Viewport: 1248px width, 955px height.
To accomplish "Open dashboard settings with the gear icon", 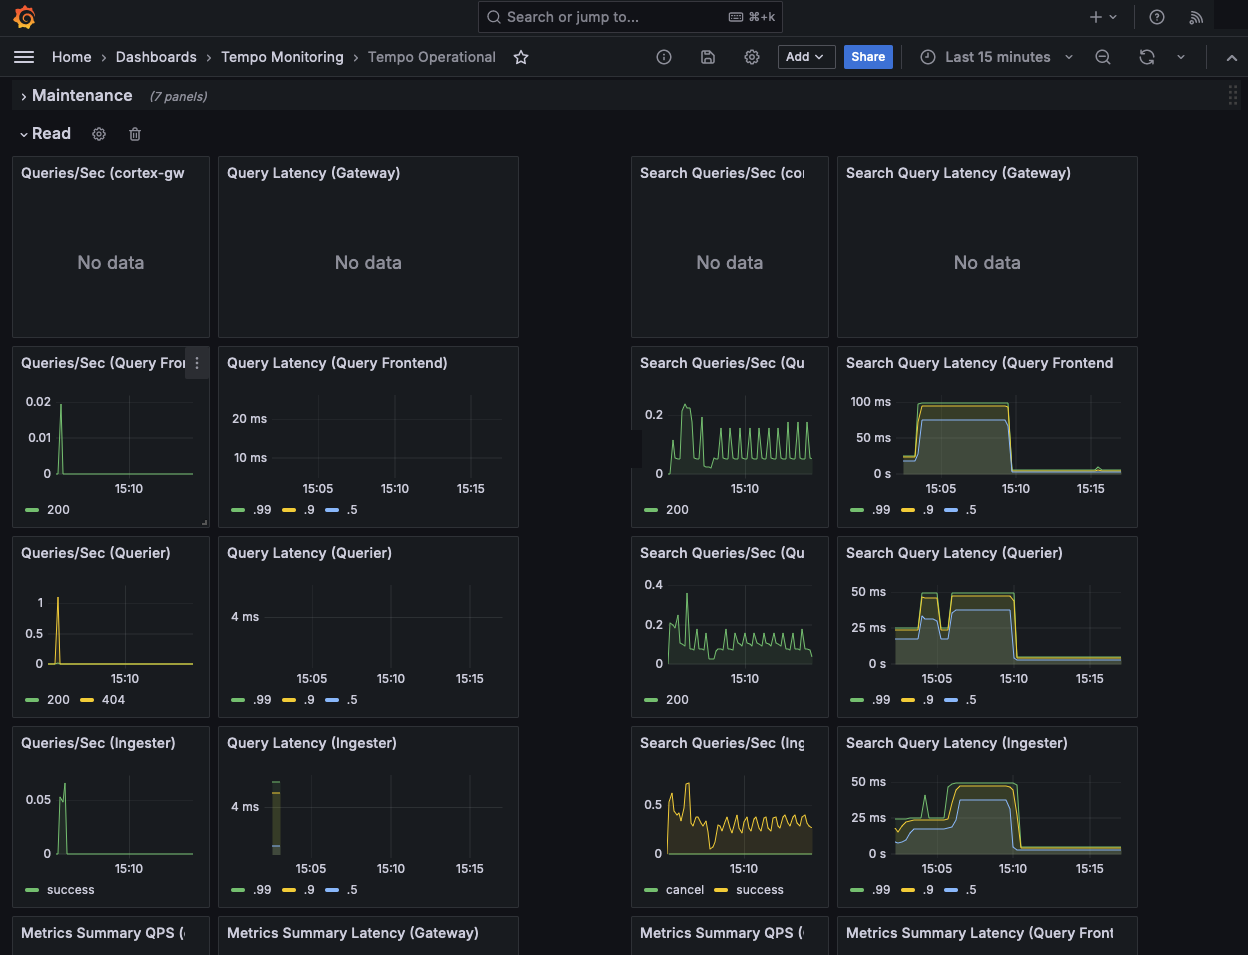I will pyautogui.click(x=751, y=57).
